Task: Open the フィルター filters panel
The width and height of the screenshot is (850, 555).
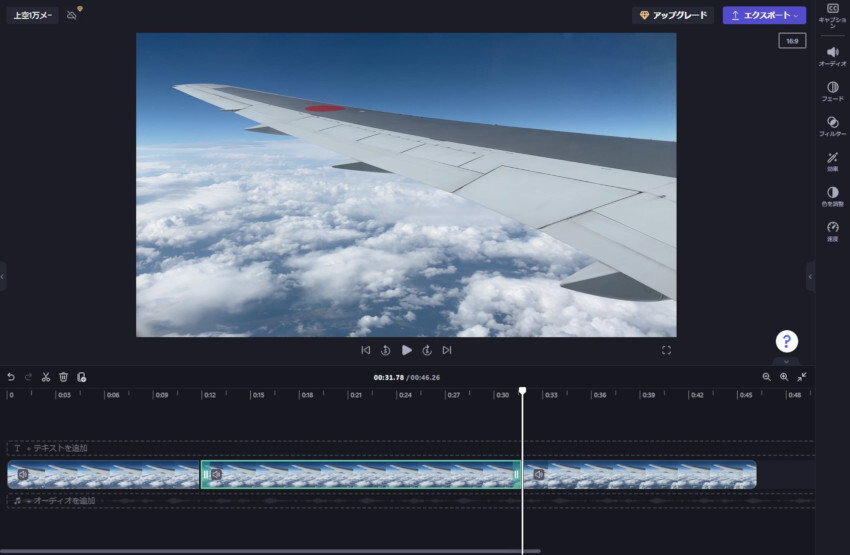Action: 832,126
